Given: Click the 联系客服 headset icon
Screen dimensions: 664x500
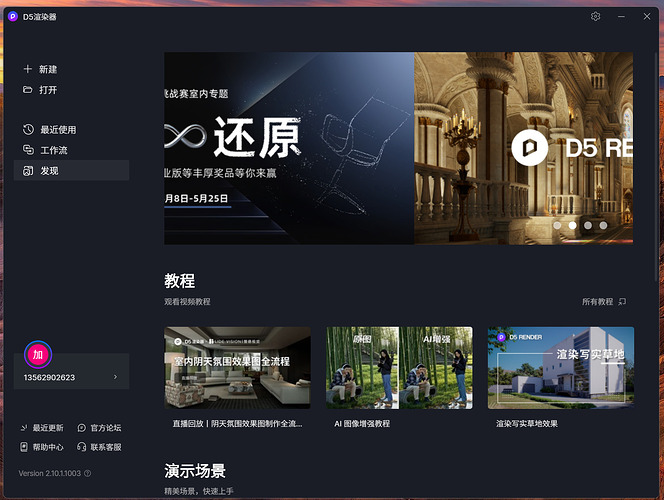Looking at the screenshot, I should pos(82,447).
